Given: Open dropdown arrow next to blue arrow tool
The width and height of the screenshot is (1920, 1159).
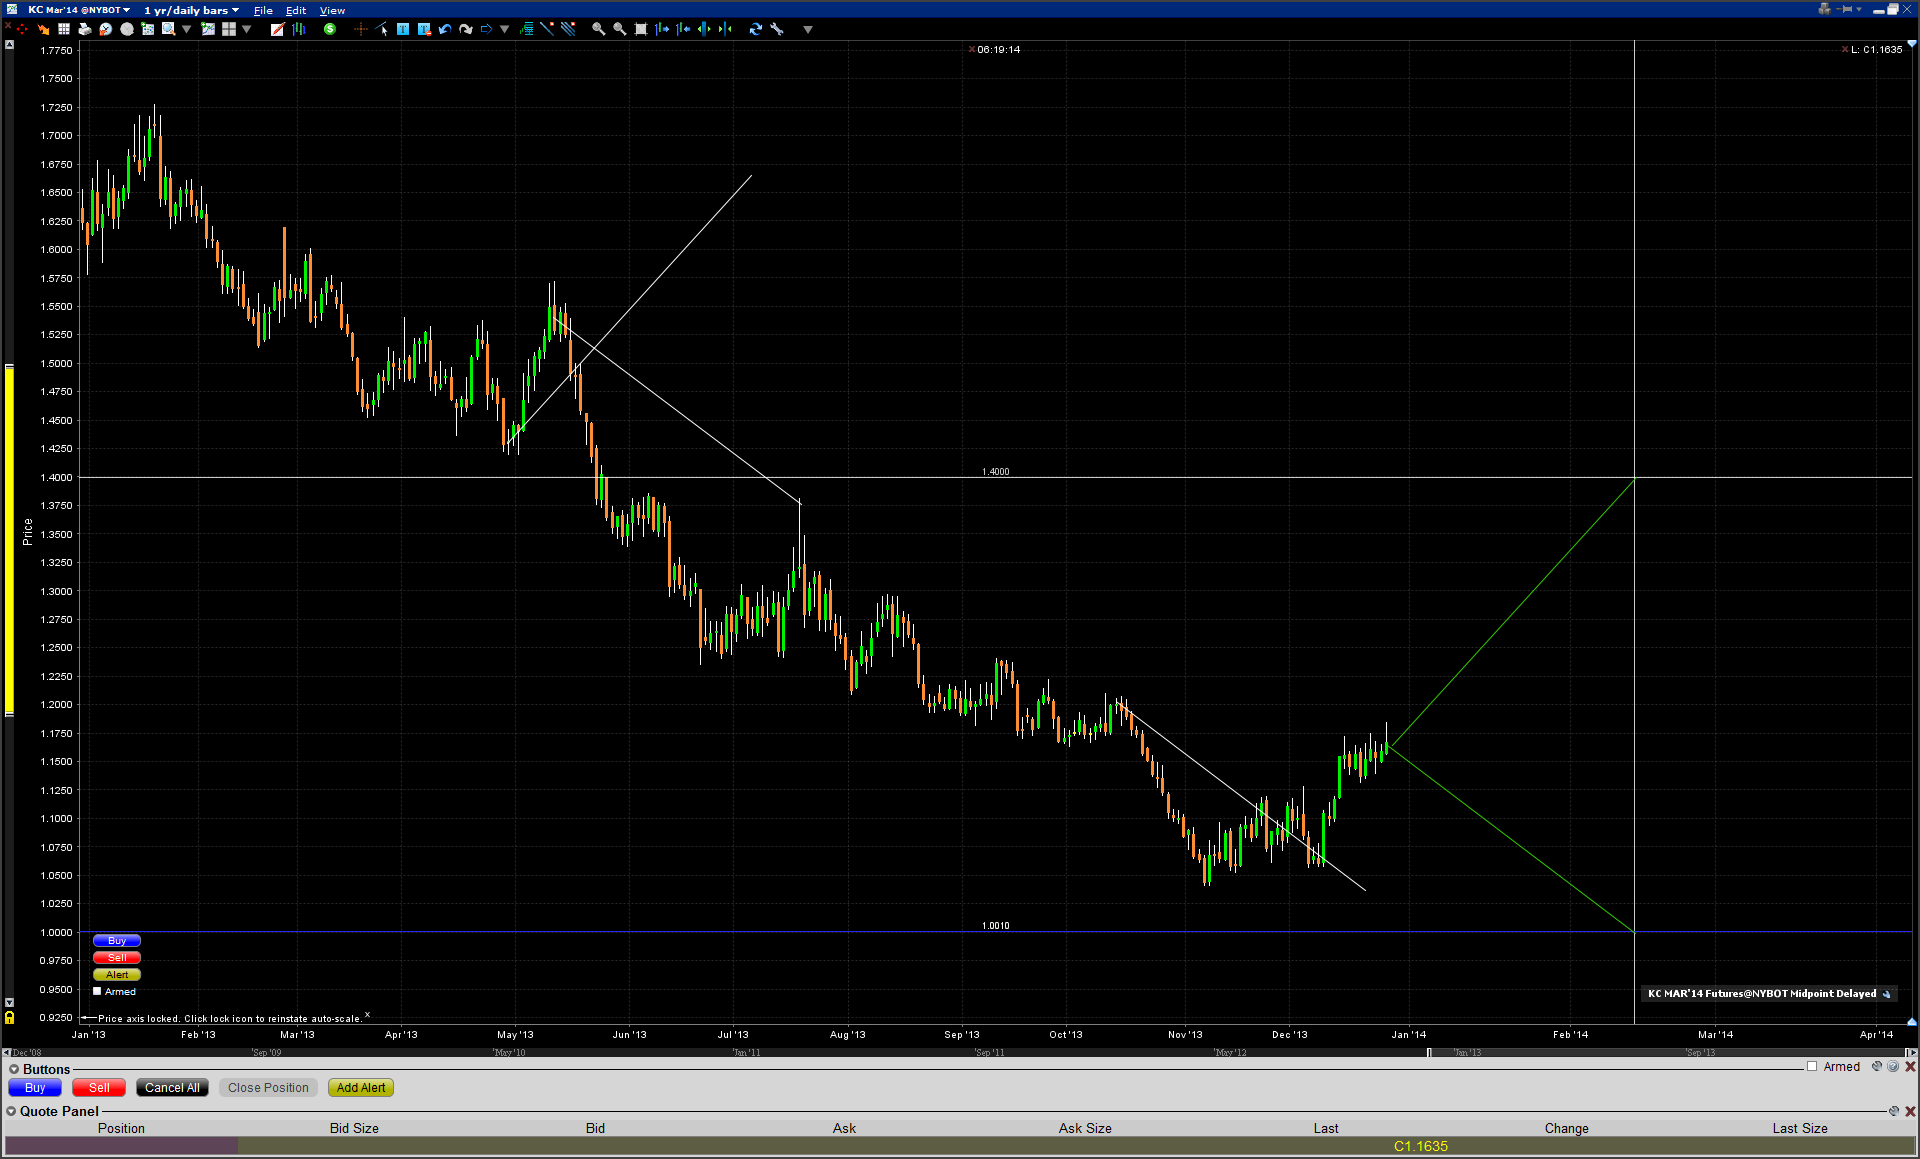Looking at the screenshot, I should 504,29.
